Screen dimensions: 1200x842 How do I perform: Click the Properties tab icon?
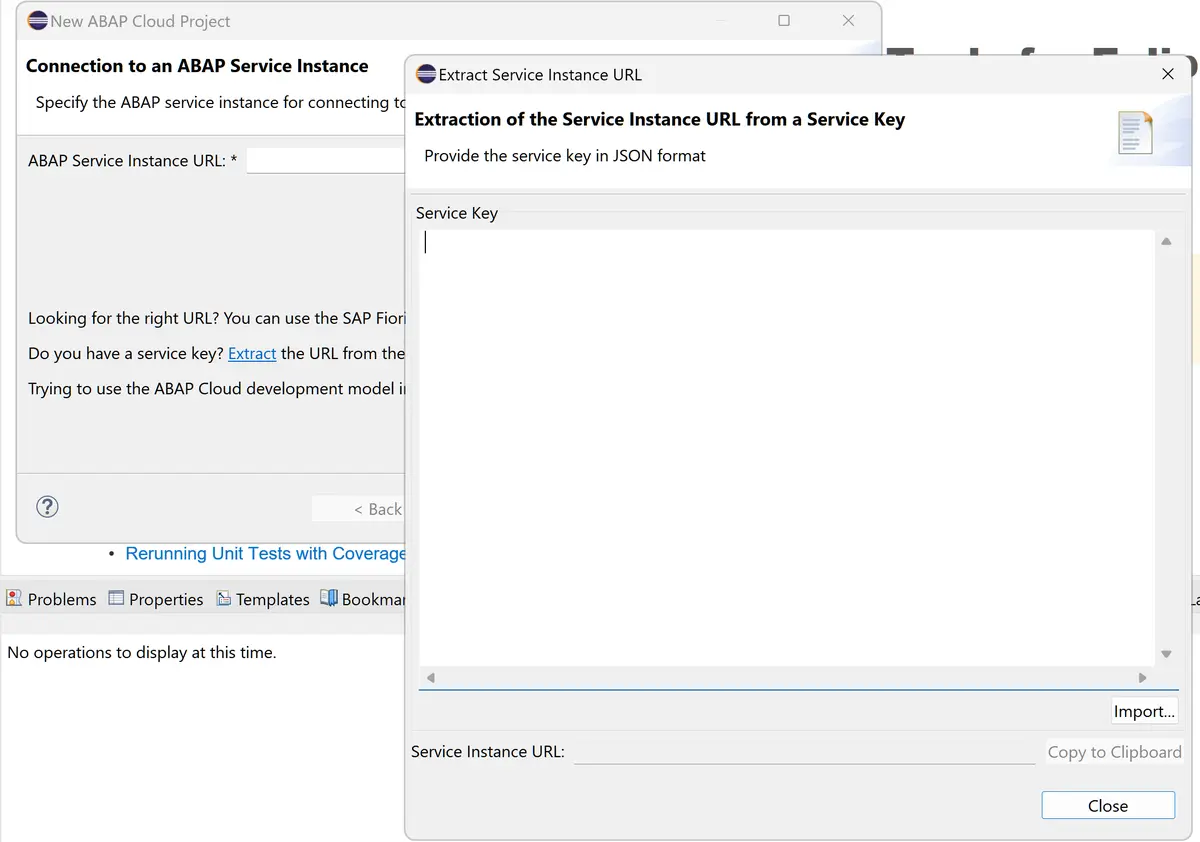116,598
